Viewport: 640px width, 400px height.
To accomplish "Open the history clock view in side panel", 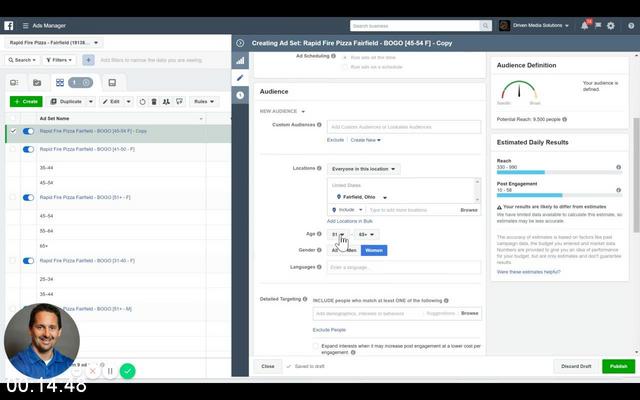I will tap(240, 95).
